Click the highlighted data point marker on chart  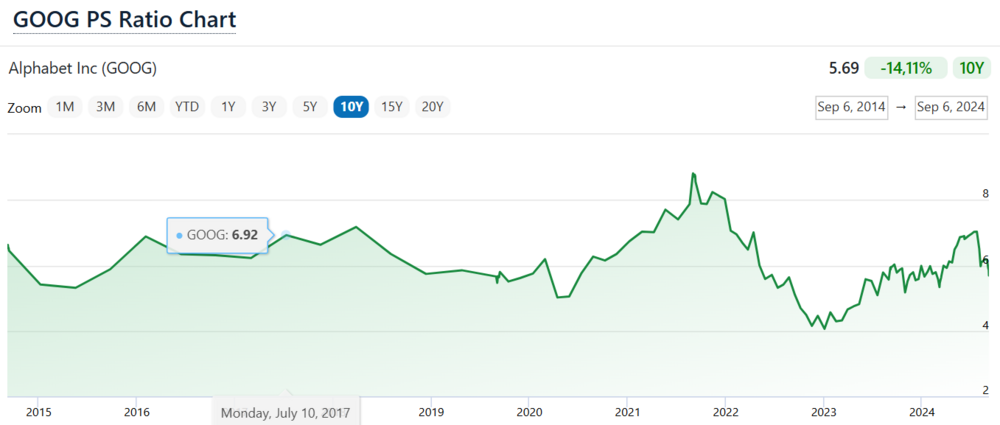click(286, 235)
